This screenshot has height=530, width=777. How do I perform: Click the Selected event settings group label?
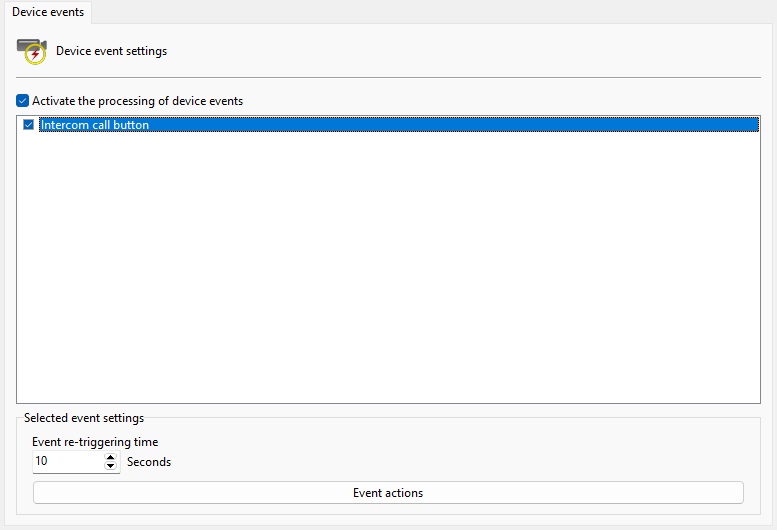click(84, 418)
